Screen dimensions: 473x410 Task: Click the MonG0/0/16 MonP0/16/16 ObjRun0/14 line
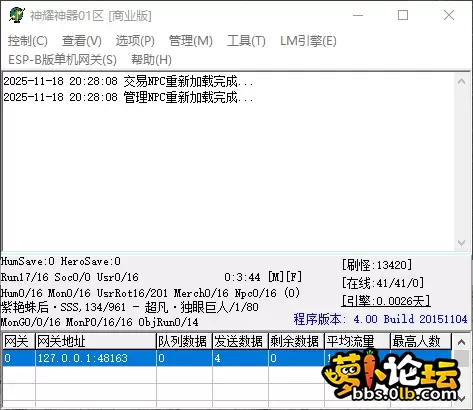(x=100, y=322)
